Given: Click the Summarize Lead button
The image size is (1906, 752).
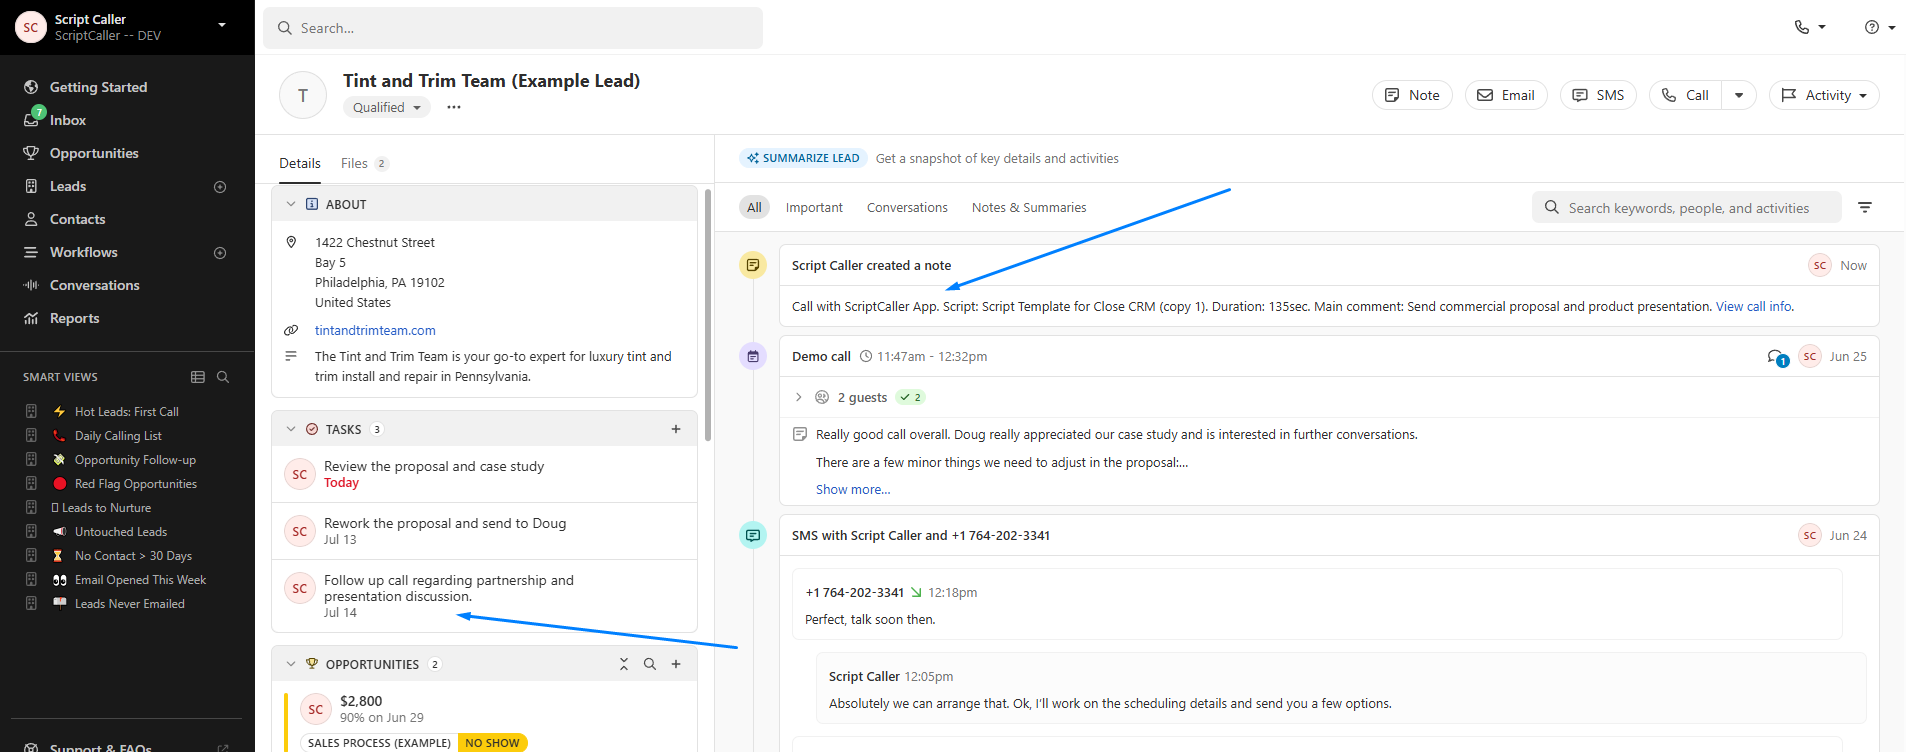Looking at the screenshot, I should coord(803,158).
